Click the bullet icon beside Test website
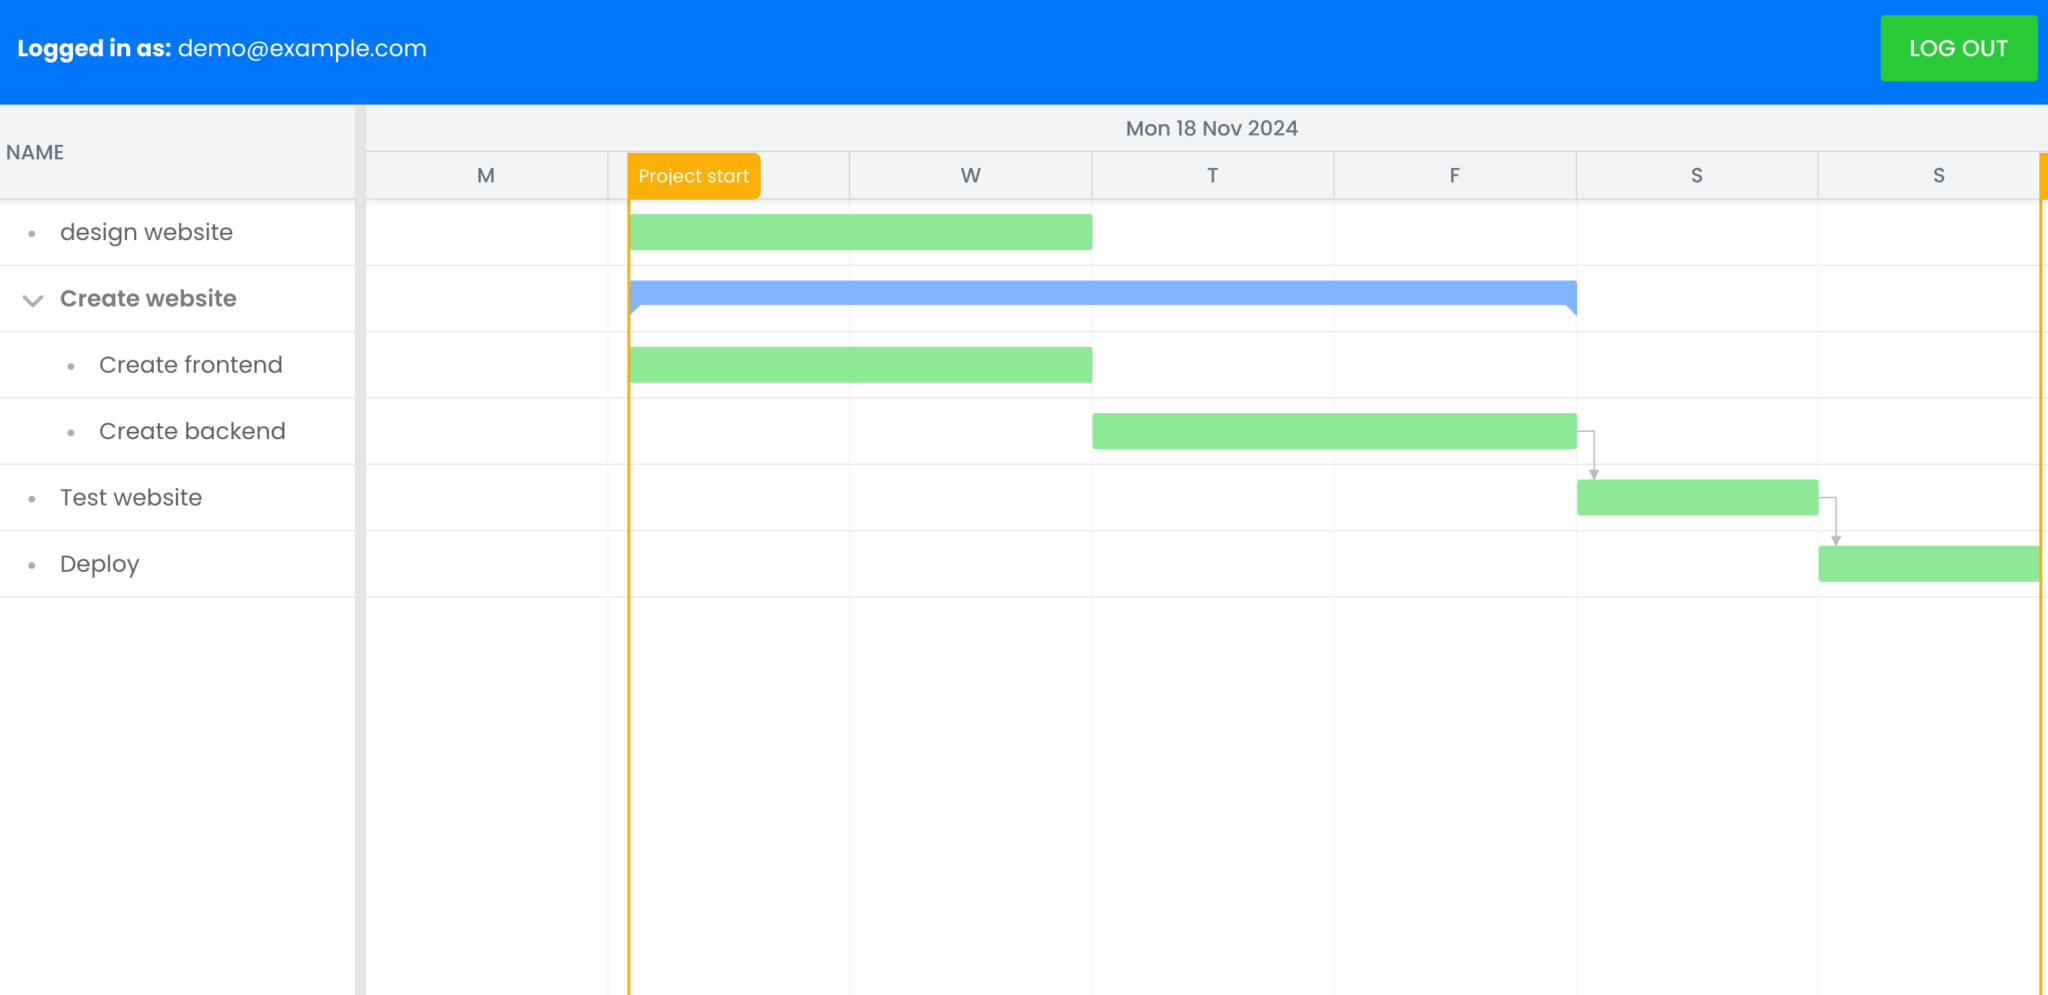Image resolution: width=2048 pixels, height=995 pixels. click(31, 498)
